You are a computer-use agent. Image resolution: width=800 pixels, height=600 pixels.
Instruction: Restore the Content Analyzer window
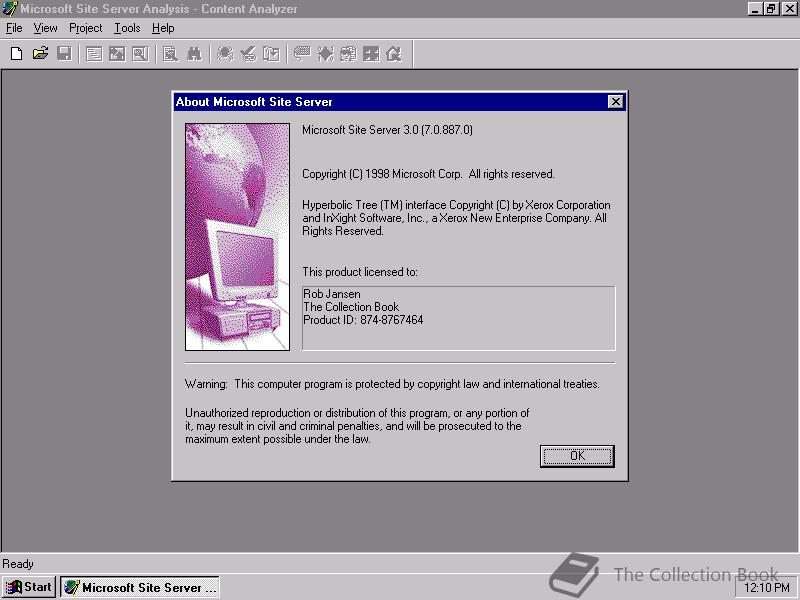pos(771,9)
